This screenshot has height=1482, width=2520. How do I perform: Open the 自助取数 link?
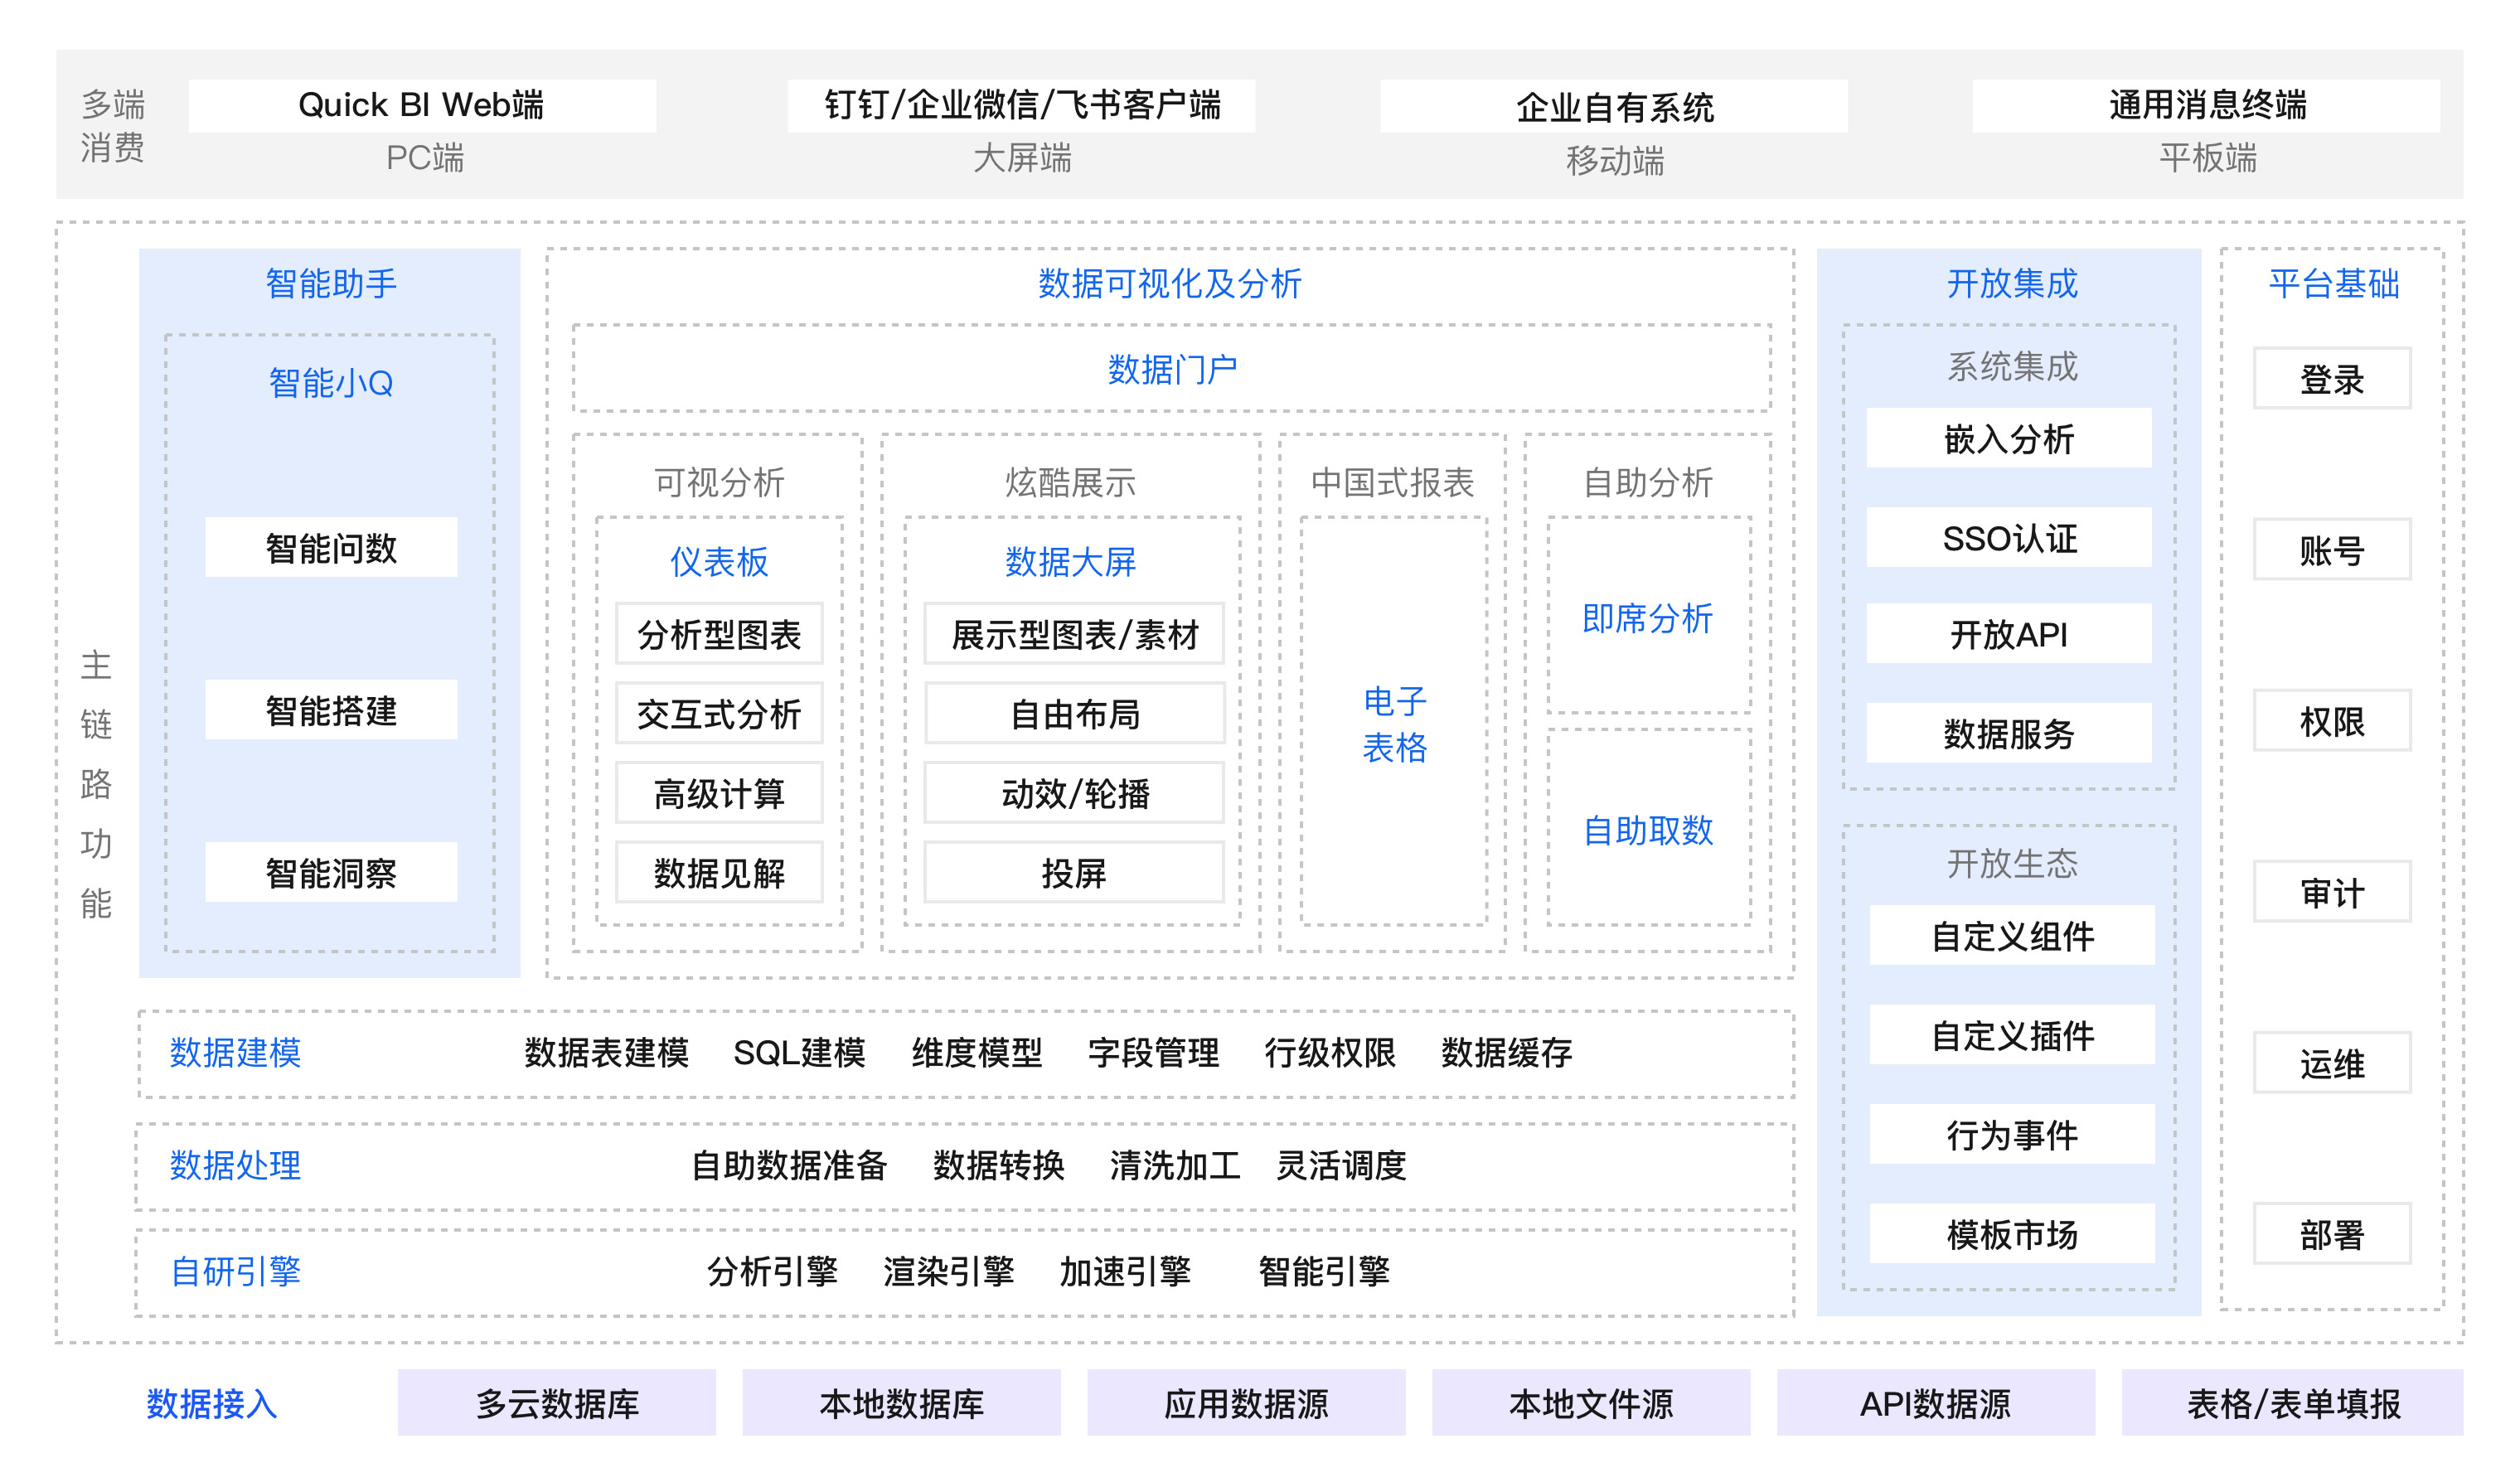coord(1647,830)
